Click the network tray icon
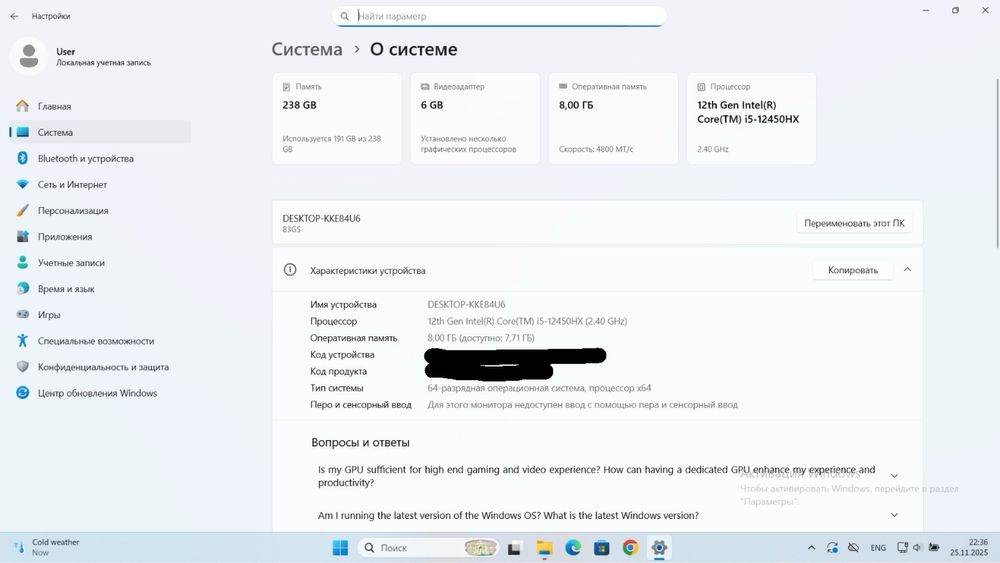This screenshot has width=1000, height=563. click(902, 548)
